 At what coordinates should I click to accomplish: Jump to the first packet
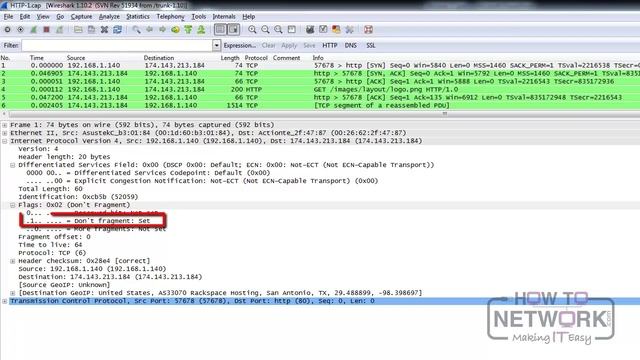188,30
